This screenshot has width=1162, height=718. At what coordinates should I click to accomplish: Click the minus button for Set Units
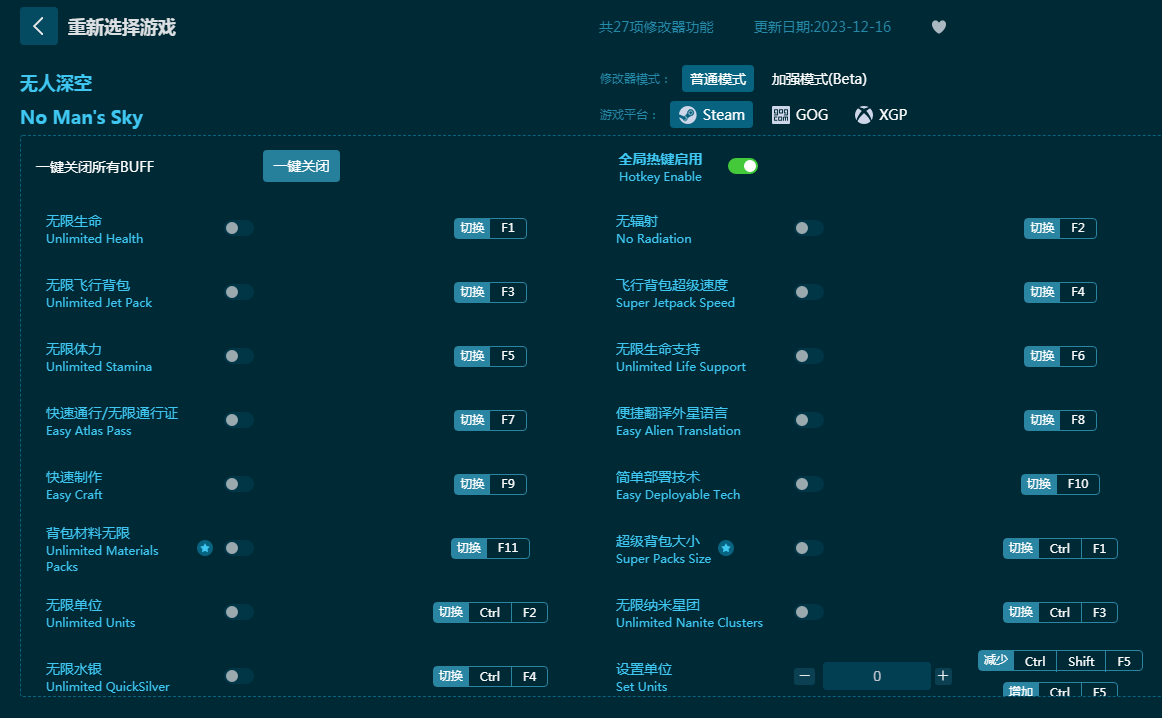[x=804, y=676]
